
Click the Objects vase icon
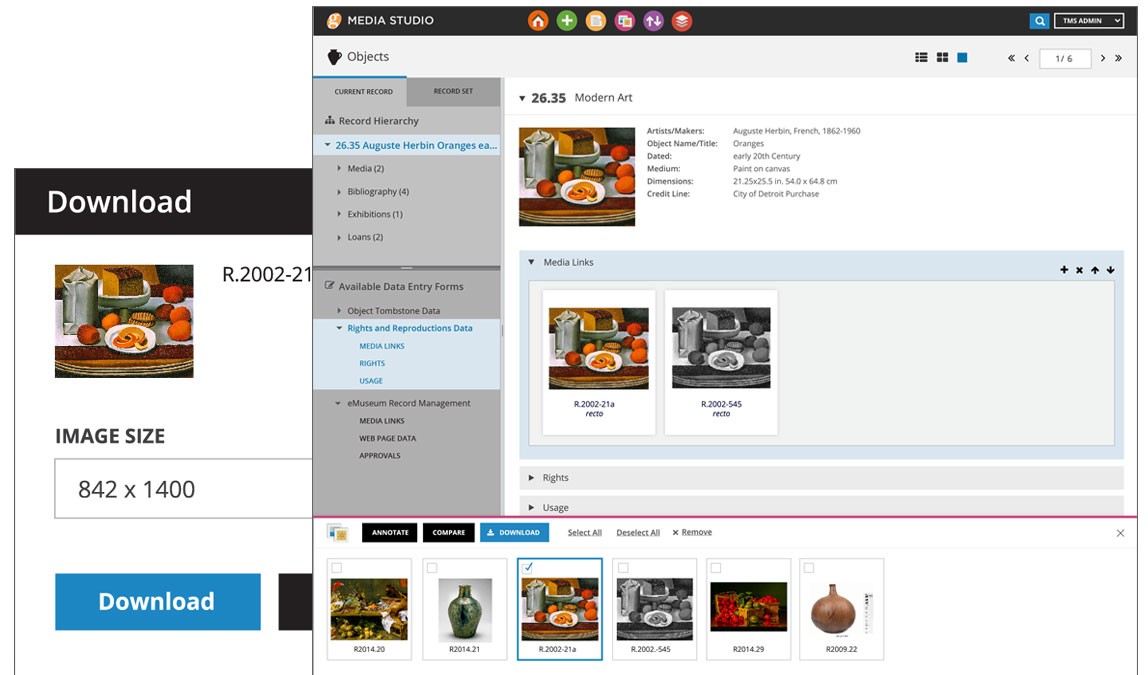[x=335, y=56]
